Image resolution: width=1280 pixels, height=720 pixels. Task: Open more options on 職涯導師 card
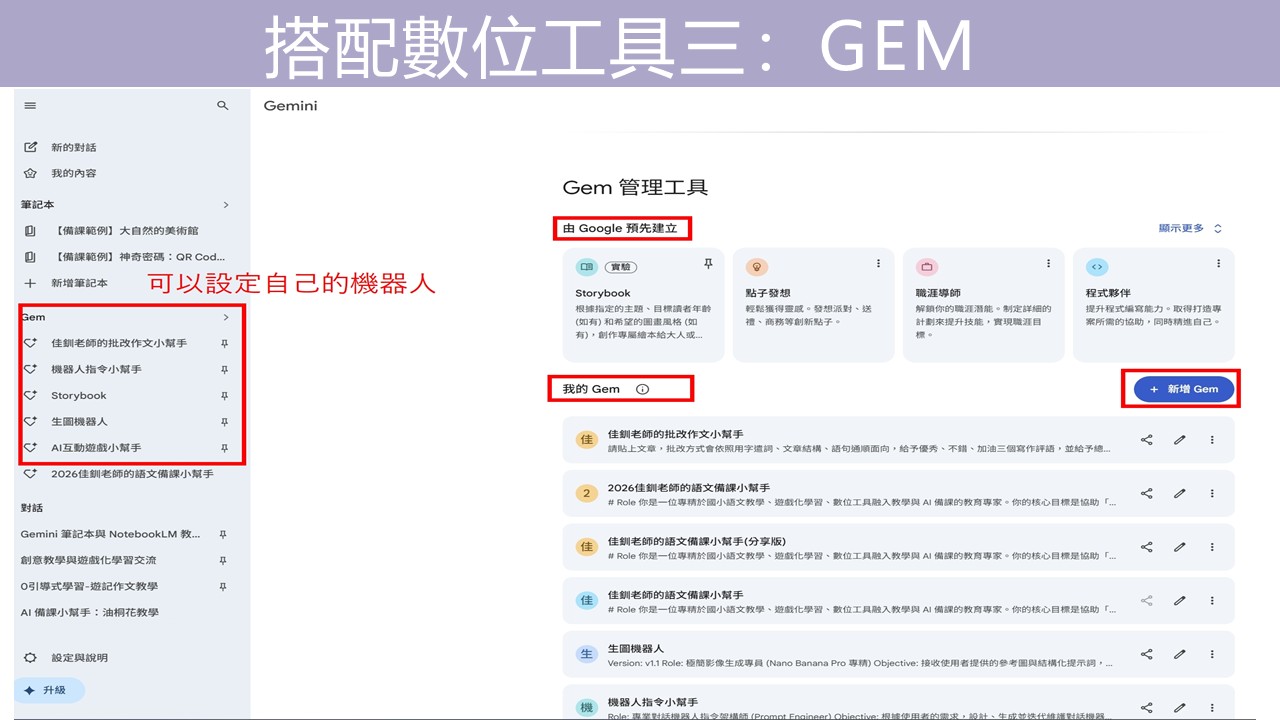tap(1049, 264)
